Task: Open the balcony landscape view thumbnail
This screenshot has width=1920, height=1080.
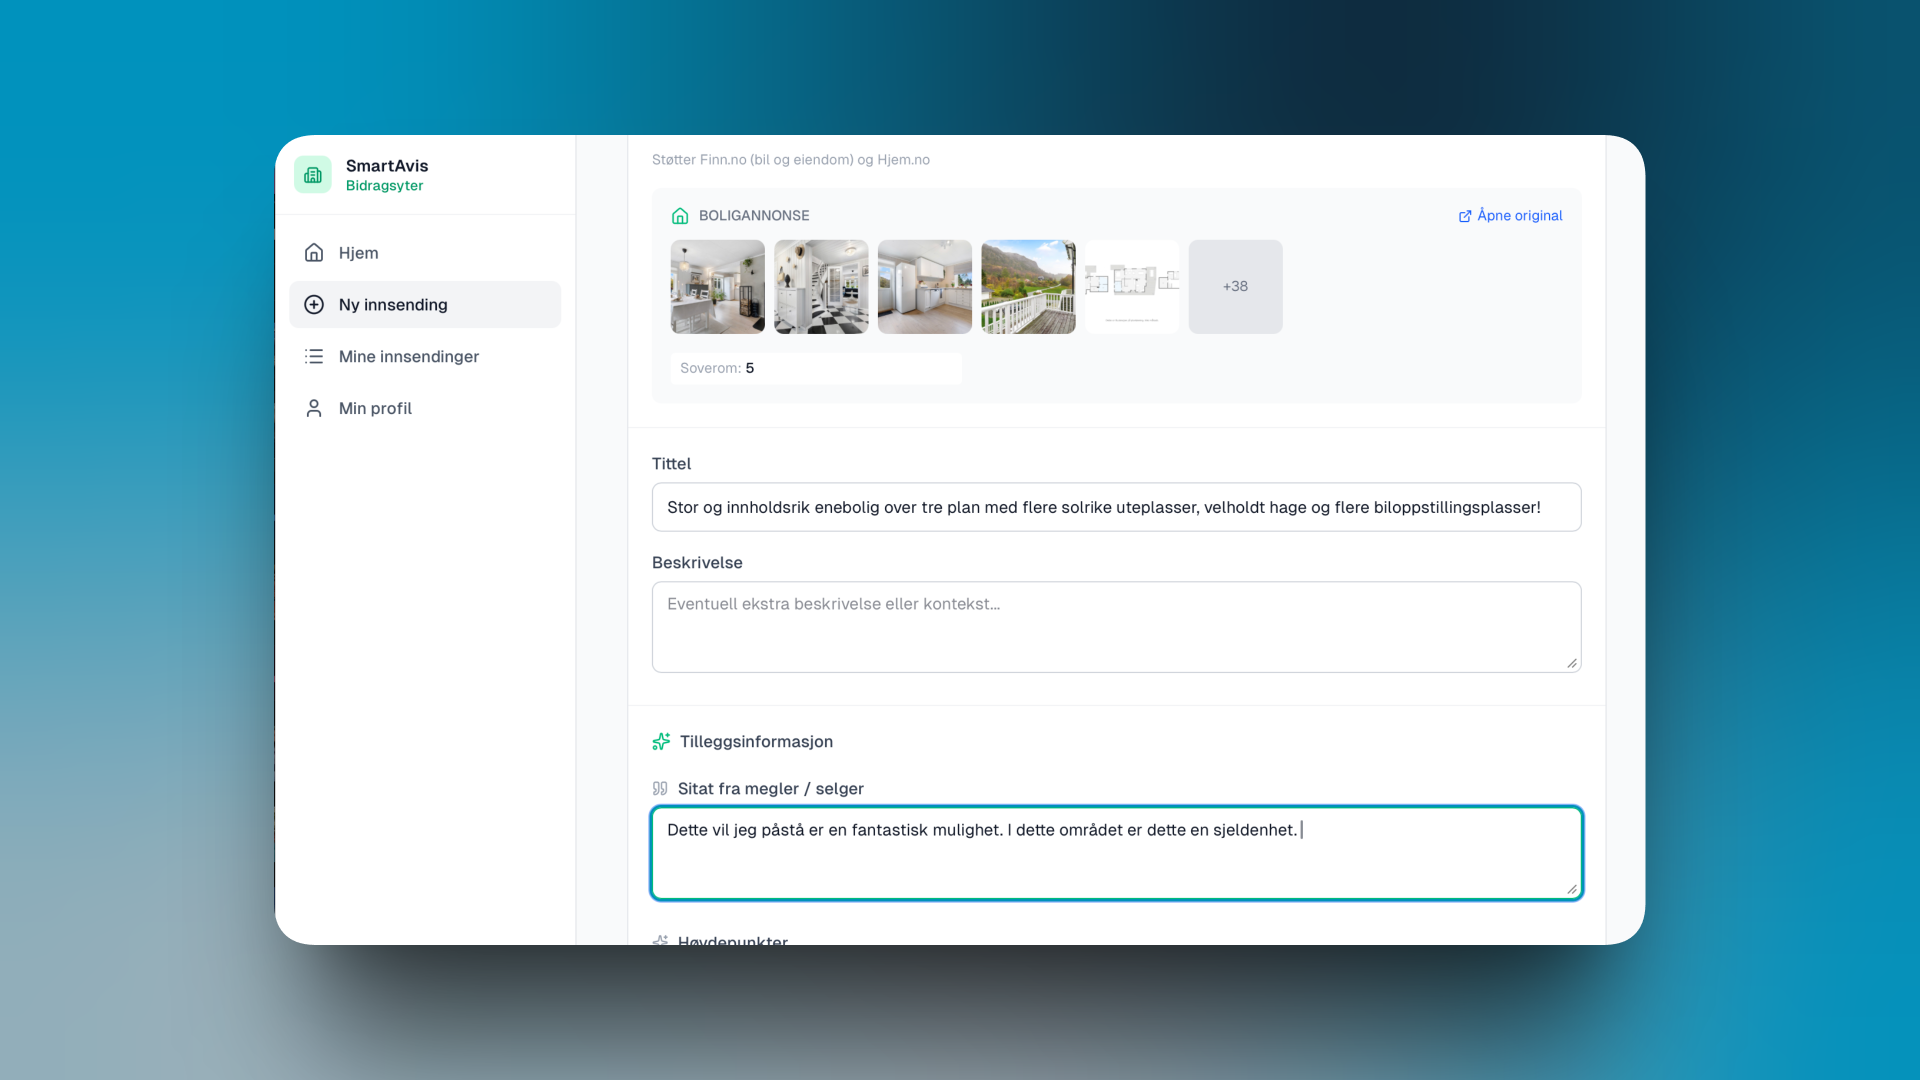Action: click(x=1028, y=287)
